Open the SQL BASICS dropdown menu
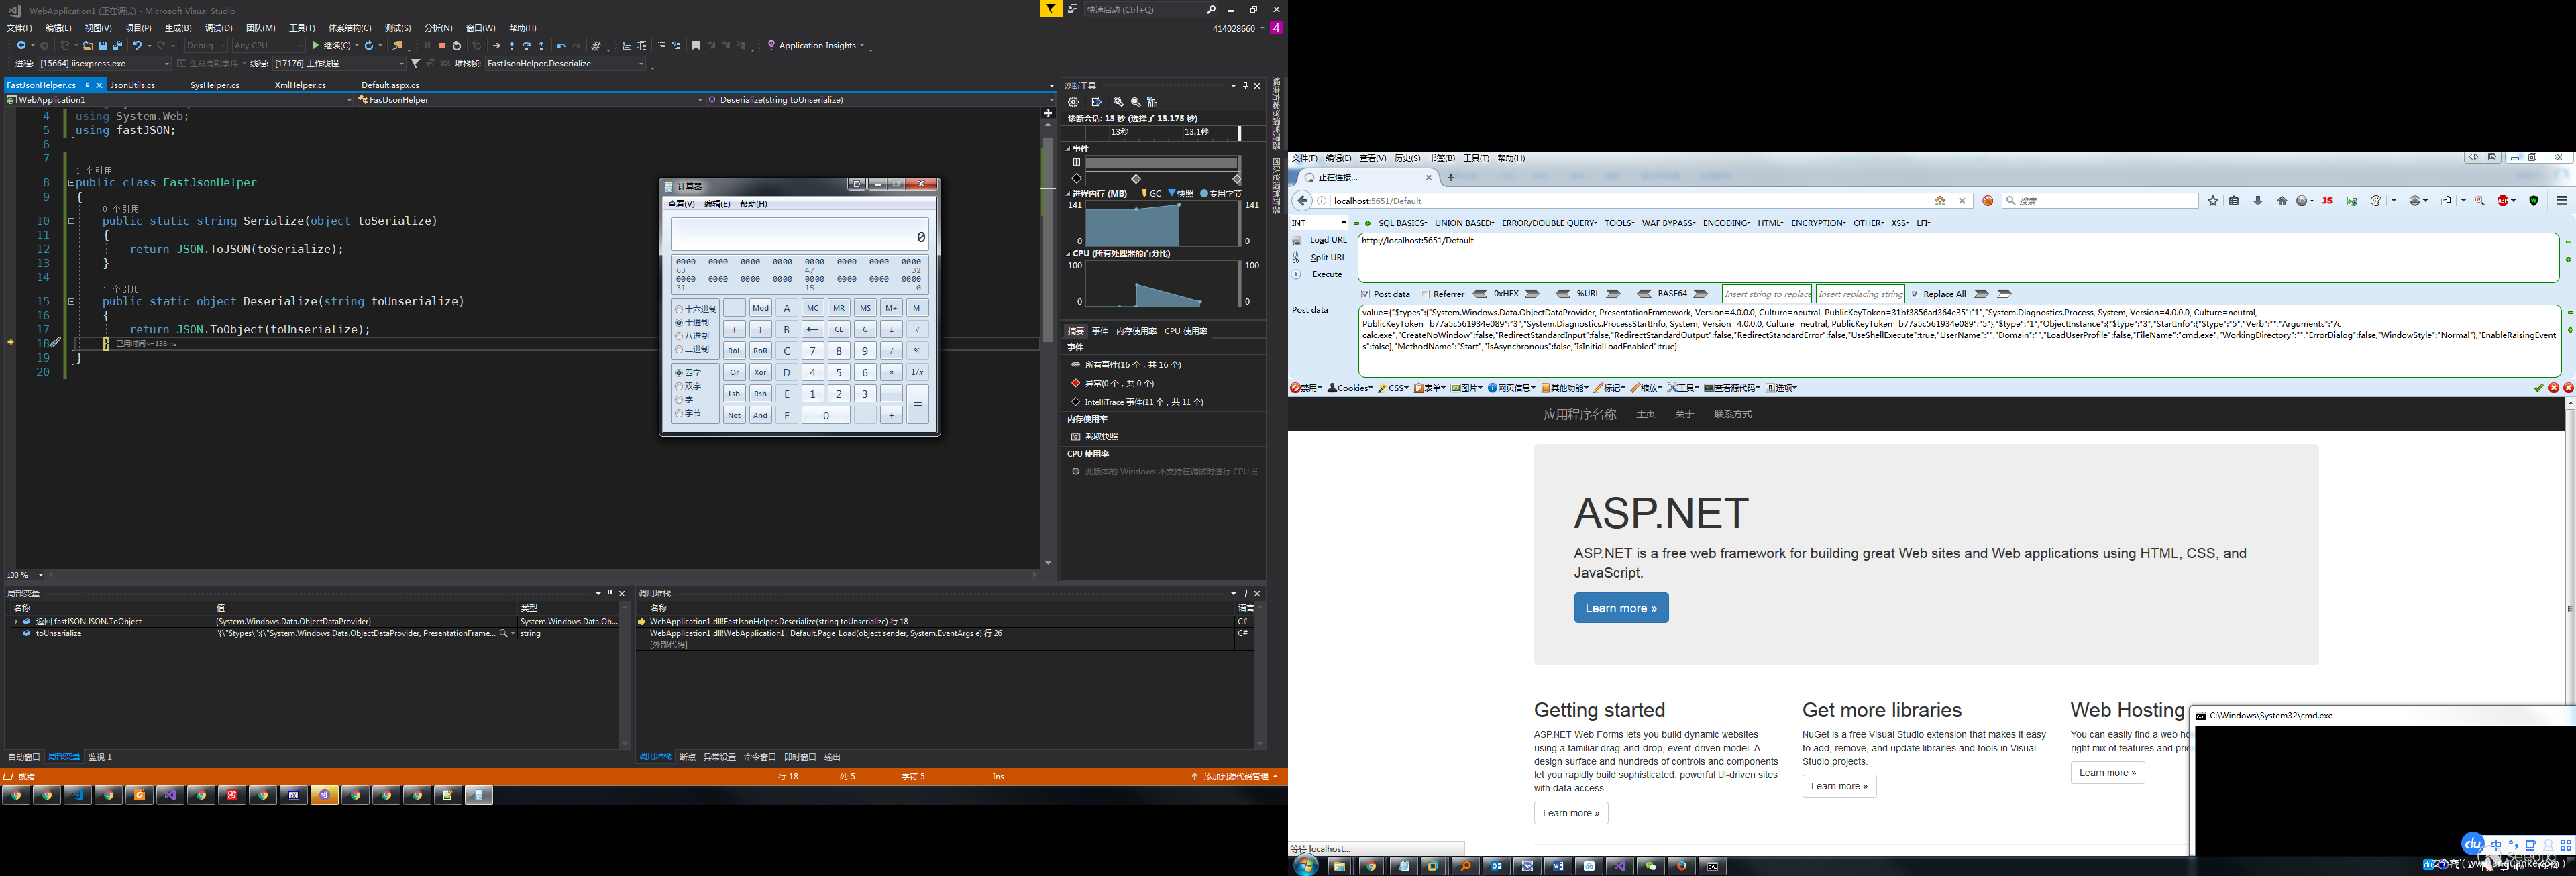Viewport: 2576px width, 876px height. 1403,223
